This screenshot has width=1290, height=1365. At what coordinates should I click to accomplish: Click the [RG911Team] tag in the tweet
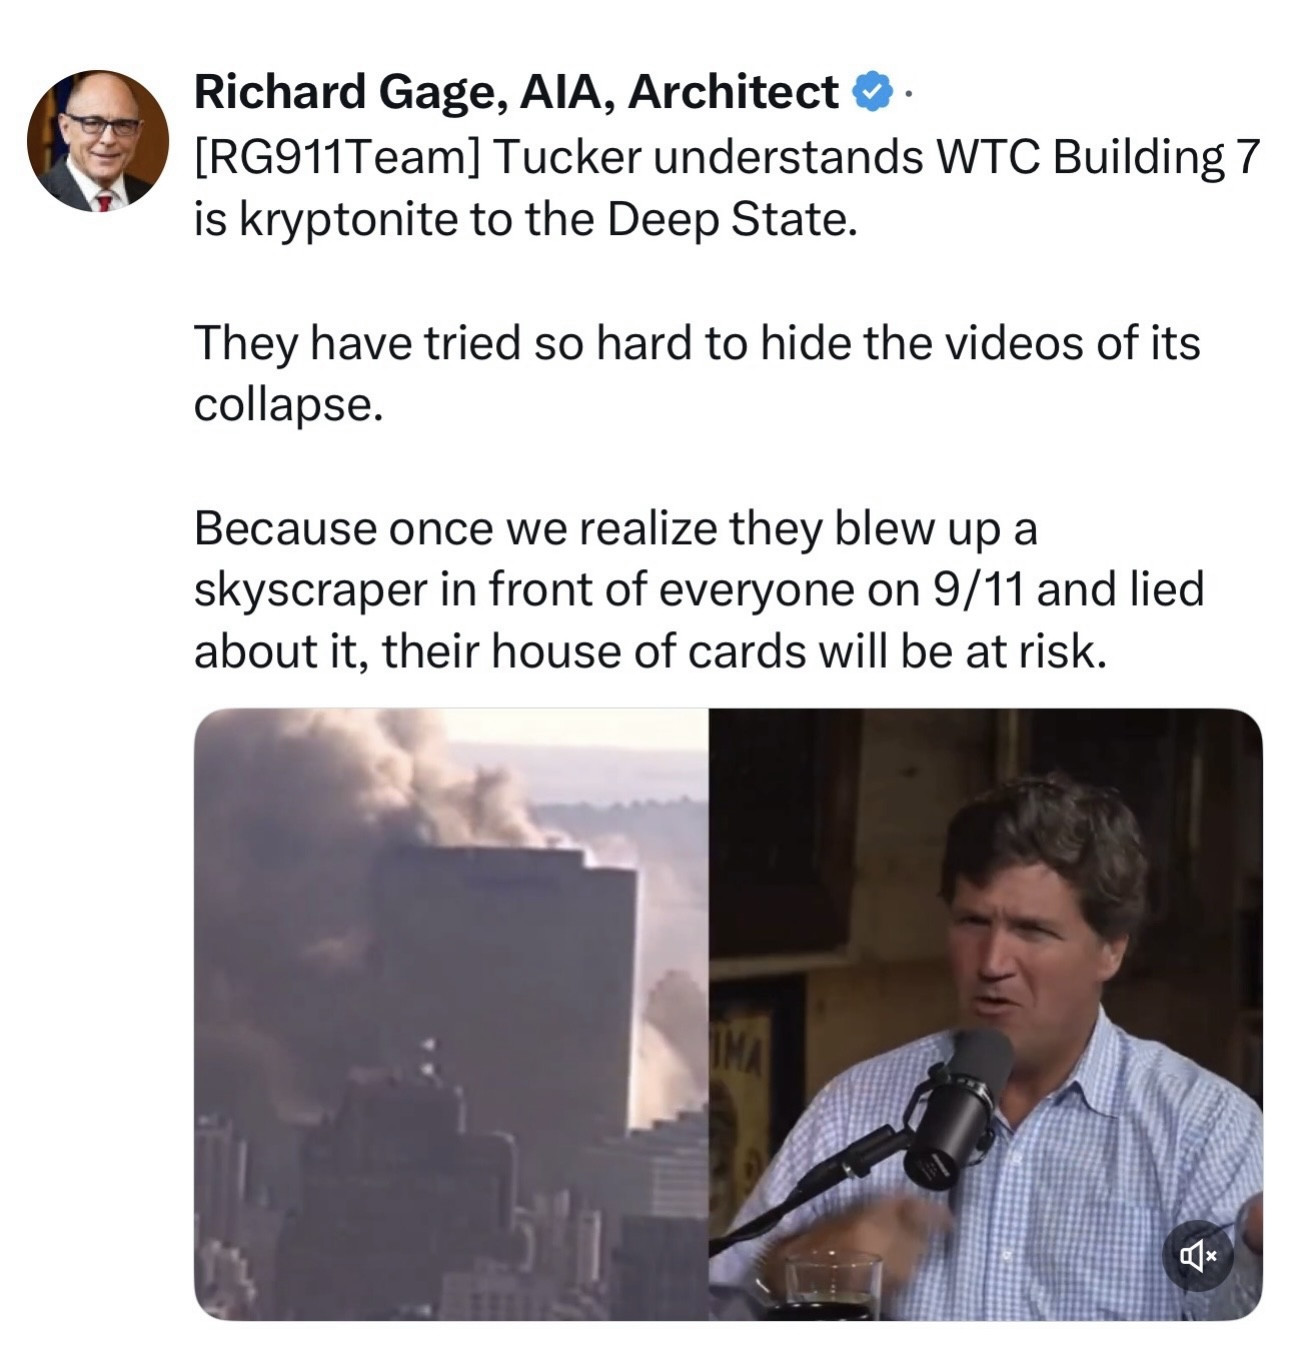tap(334, 157)
